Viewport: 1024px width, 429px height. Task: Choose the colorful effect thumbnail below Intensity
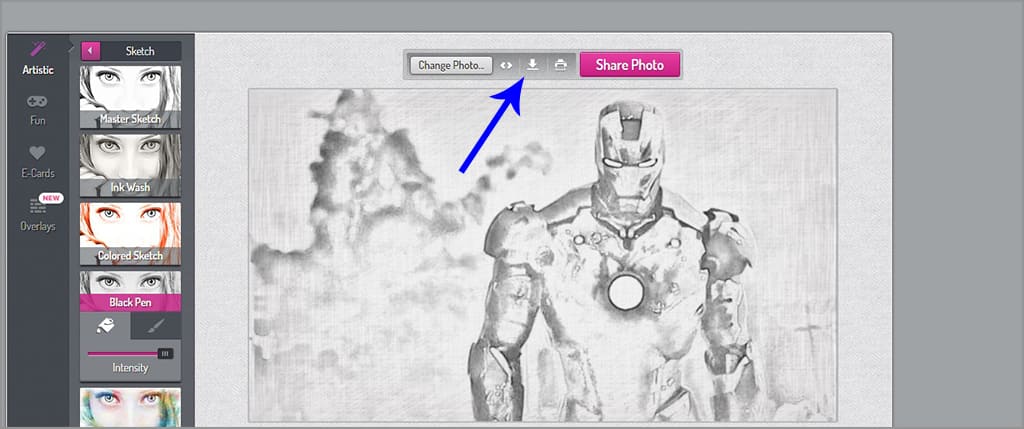click(x=130, y=407)
